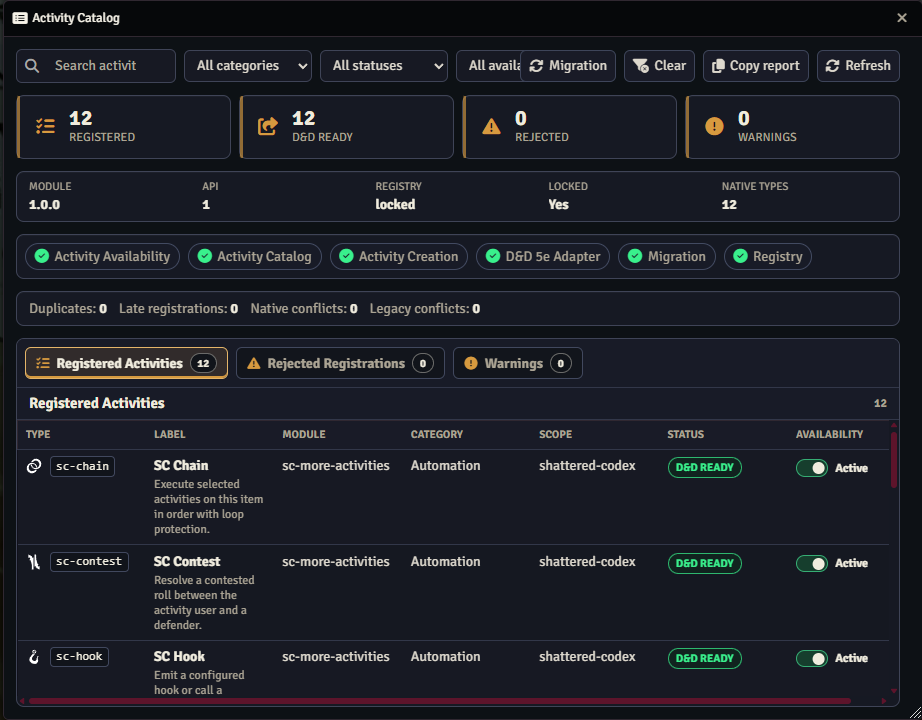Viewport: 922px width, 720px height.
Task: Open the All availability dropdown
Action: pyautogui.click(x=488, y=66)
